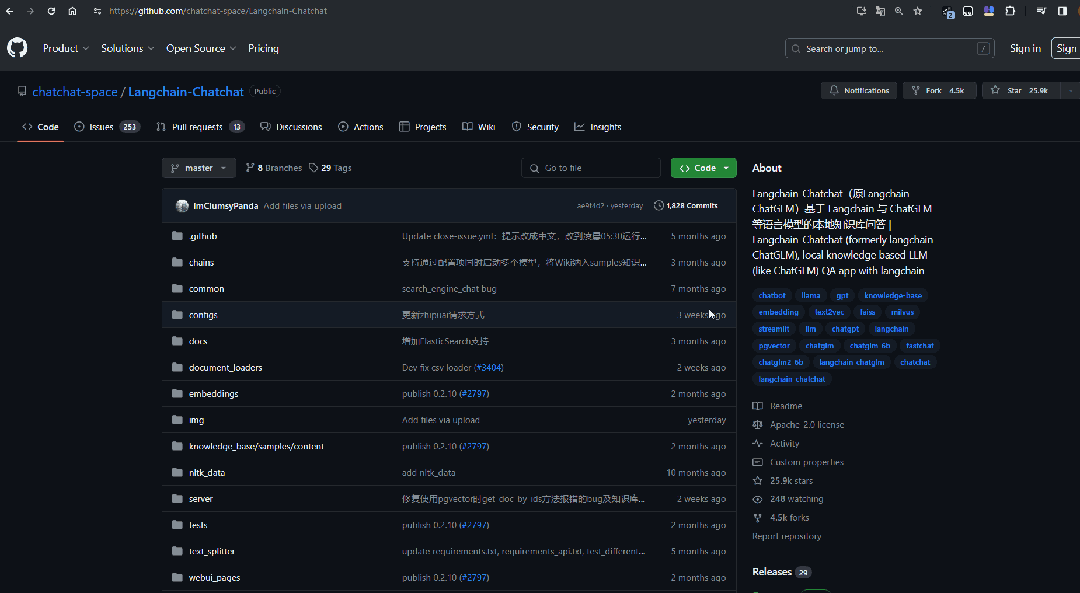The image size is (1080, 593).
Task: Click ImClumsyPanda's avatar image
Action: (x=182, y=205)
